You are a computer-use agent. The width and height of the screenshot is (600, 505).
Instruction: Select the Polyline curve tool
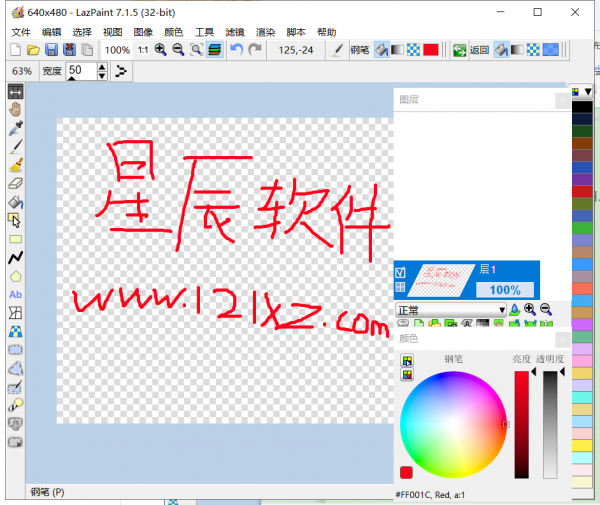click(15, 258)
